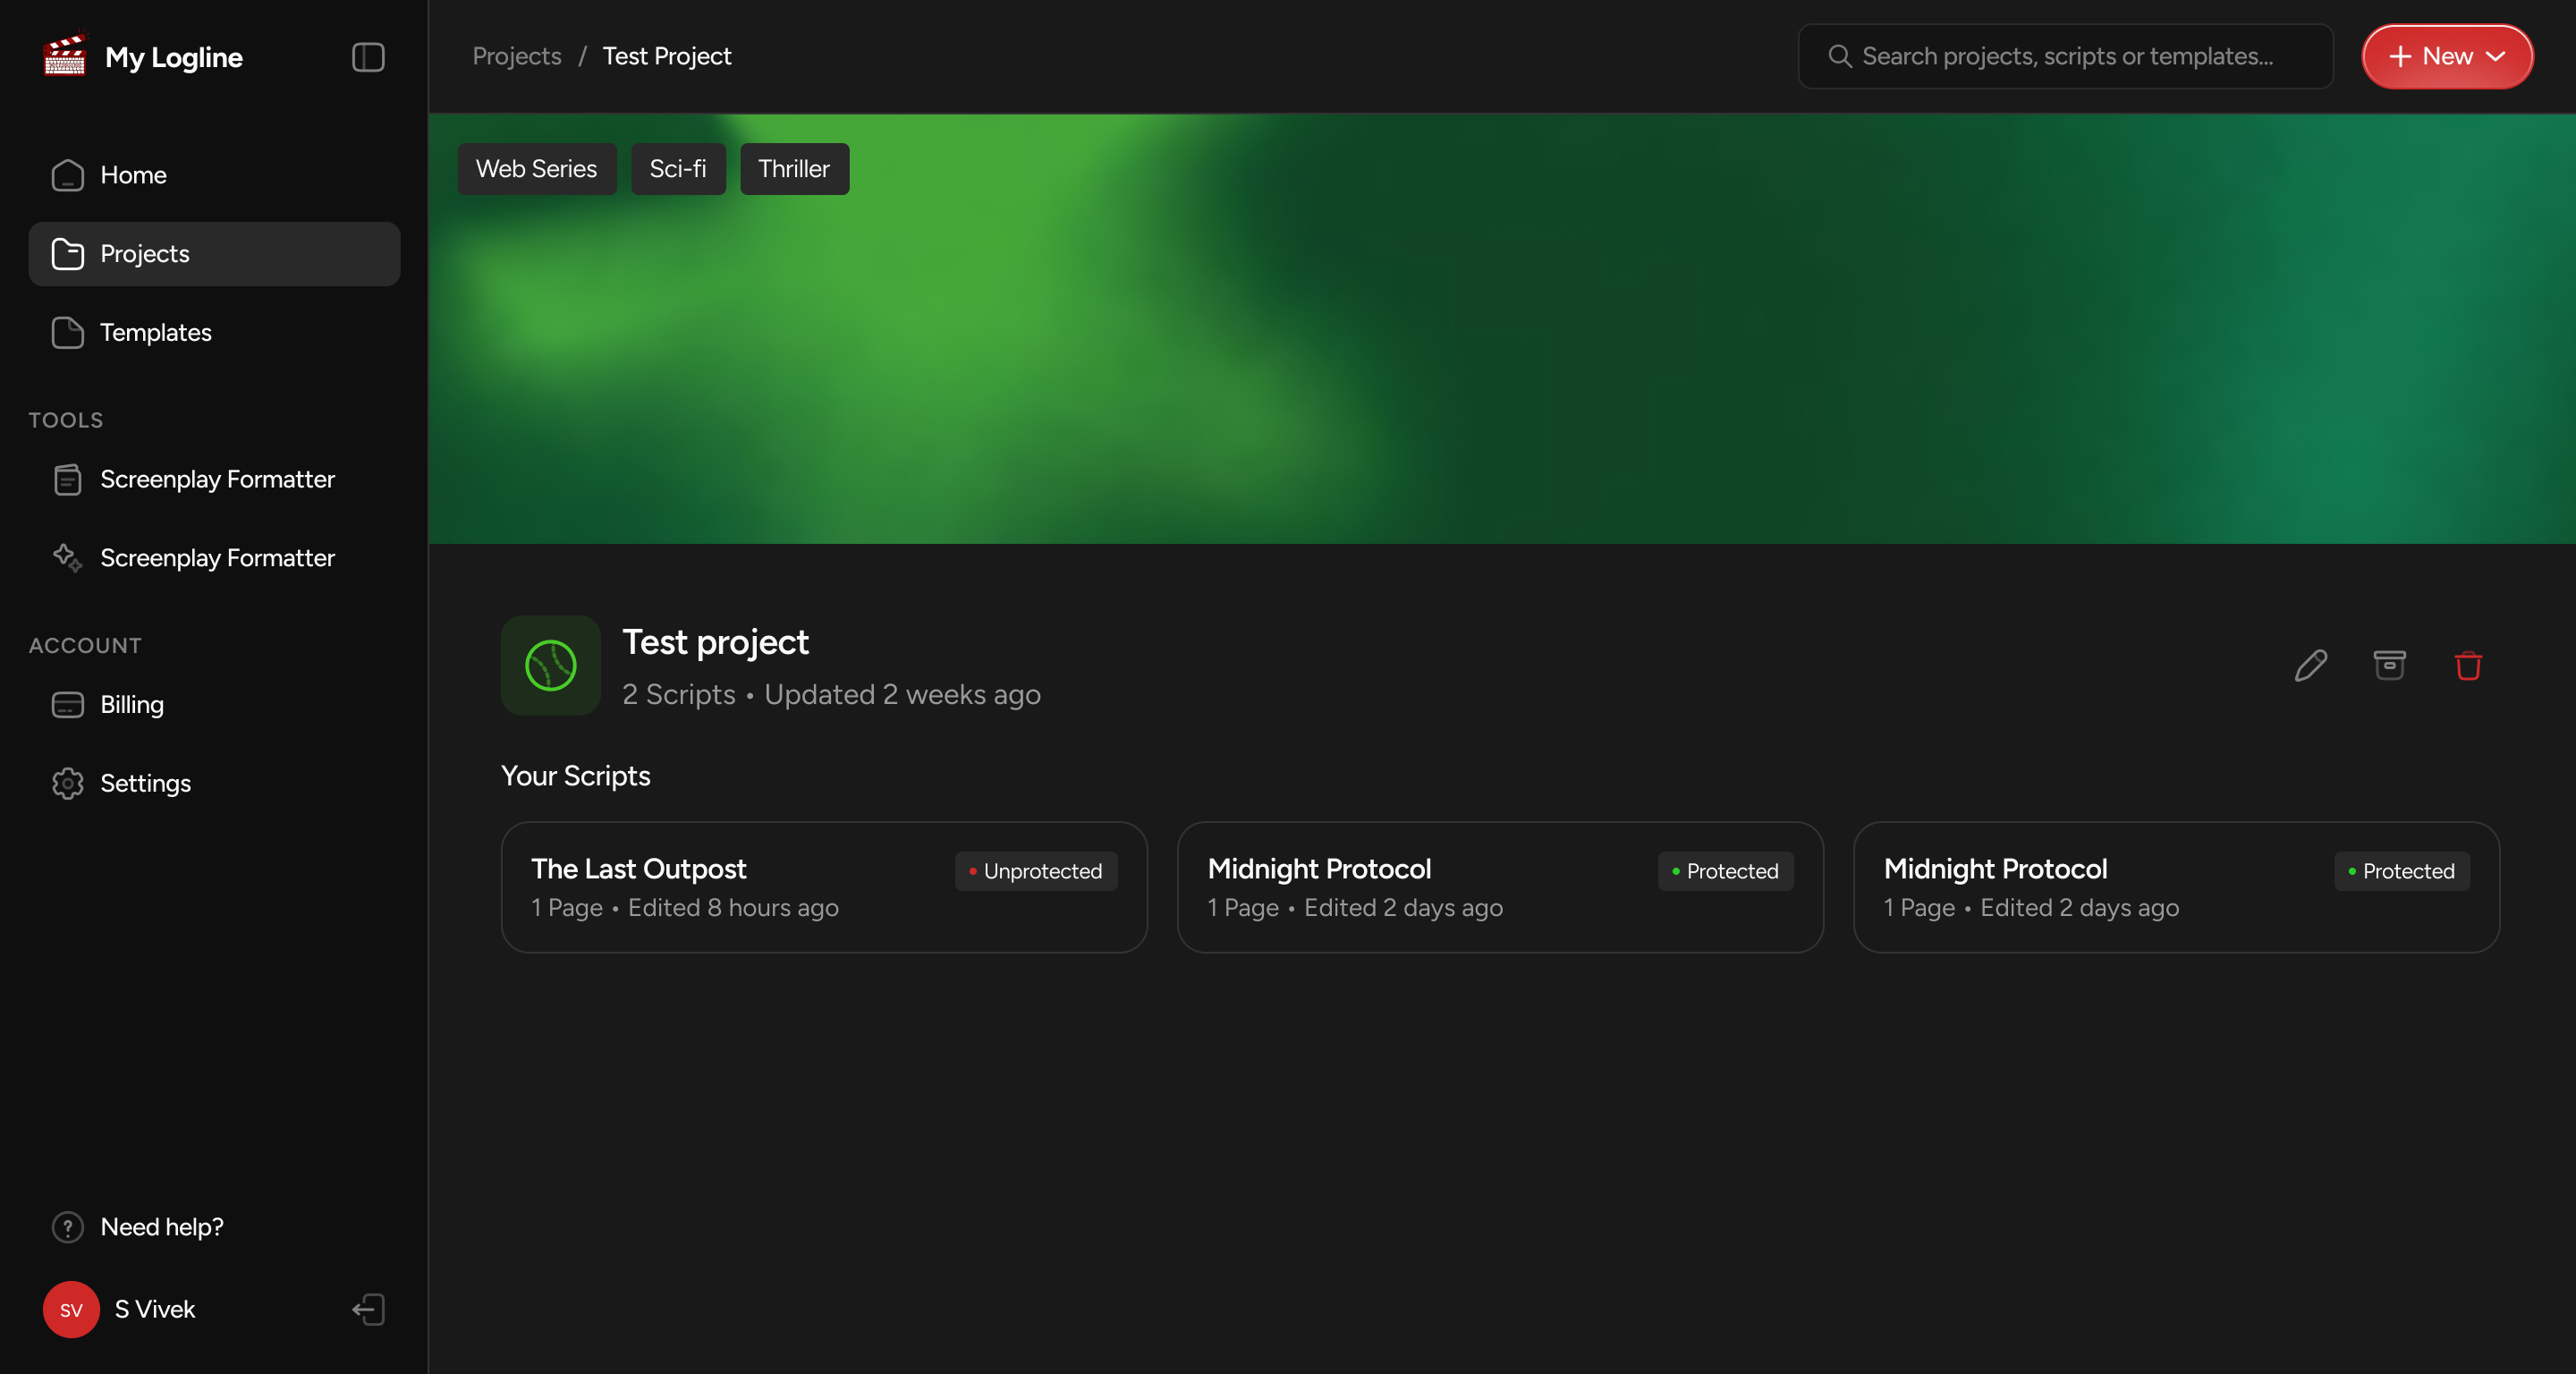Open the first Screenplay Formatter document tool
The image size is (2576, 1374).
click(x=214, y=479)
